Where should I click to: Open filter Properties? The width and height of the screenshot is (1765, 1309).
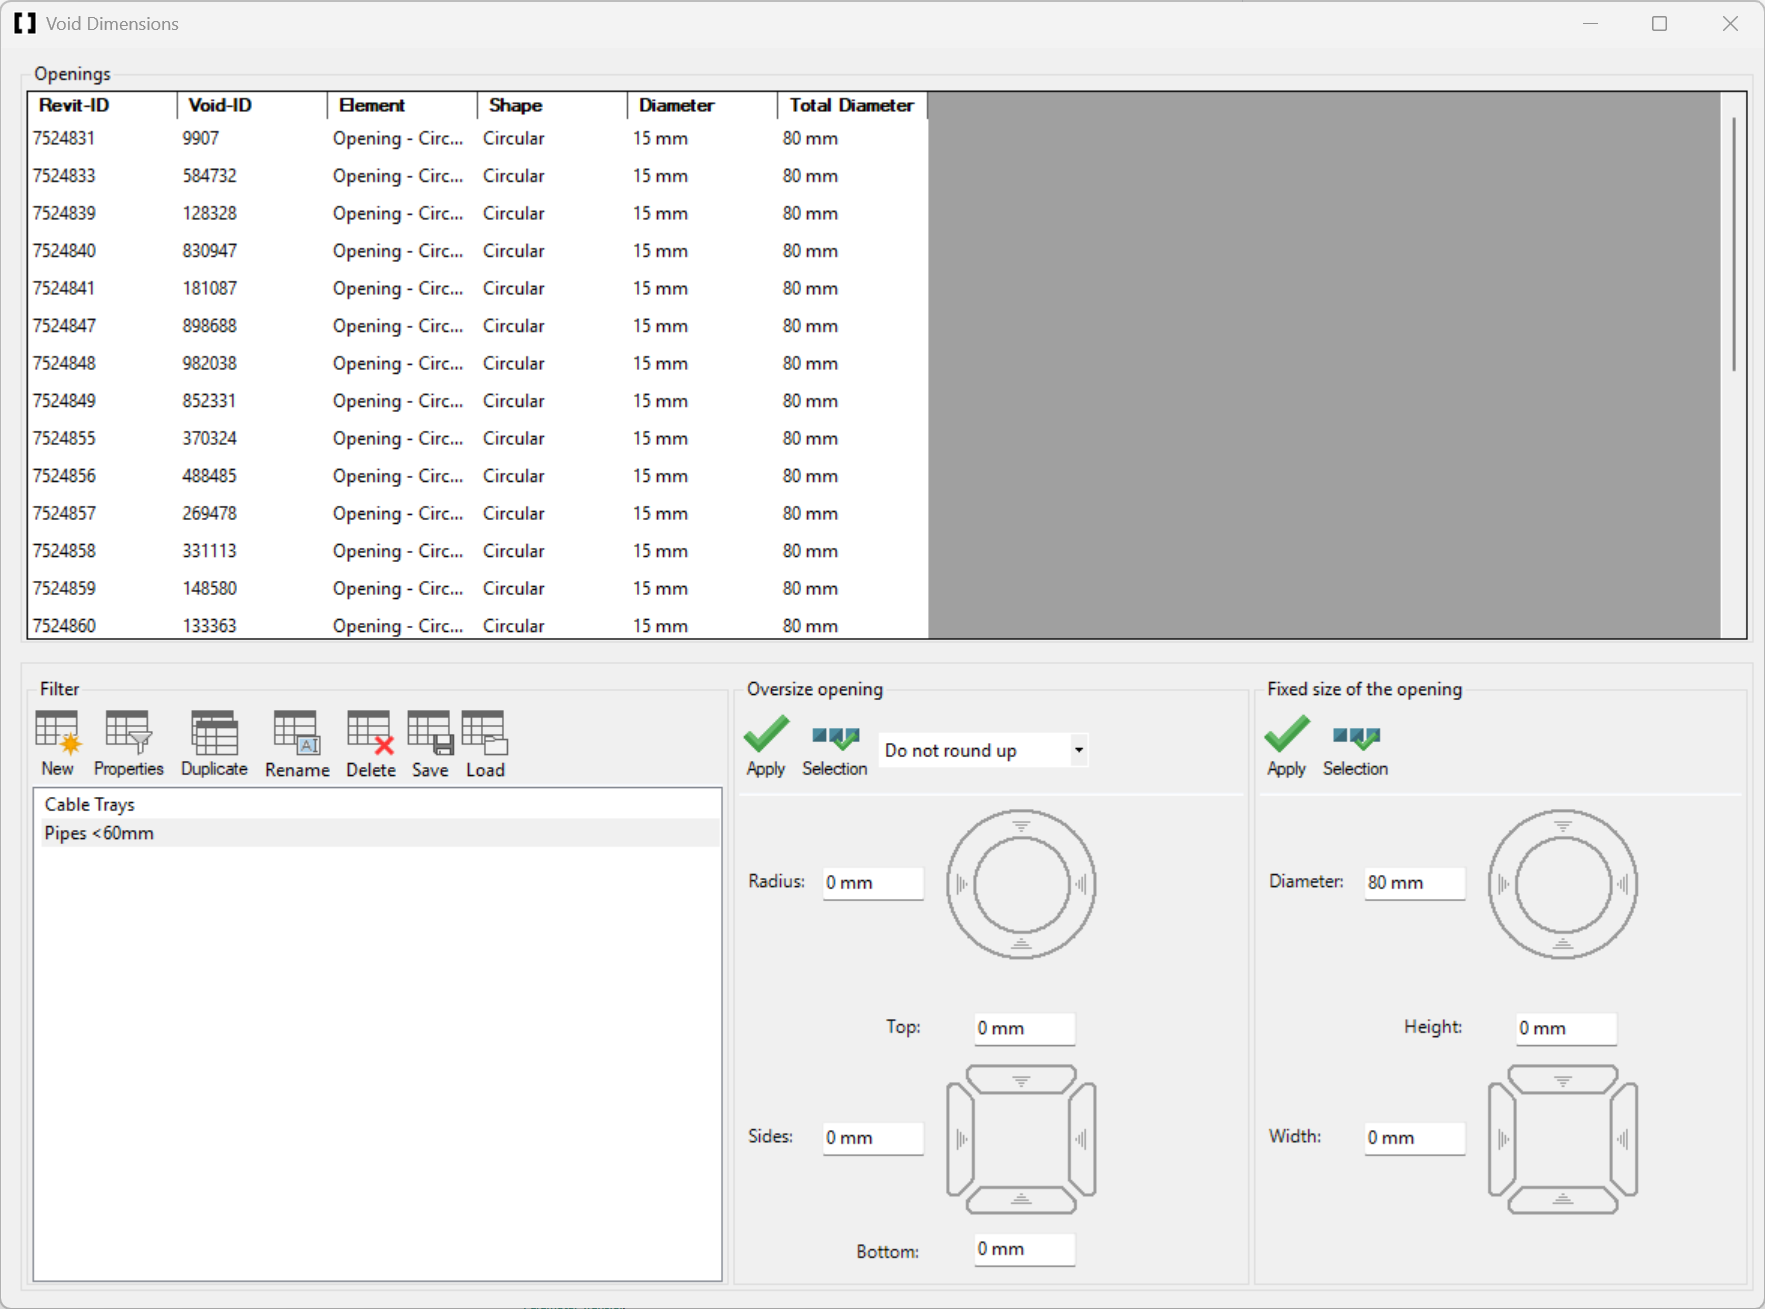tap(128, 744)
